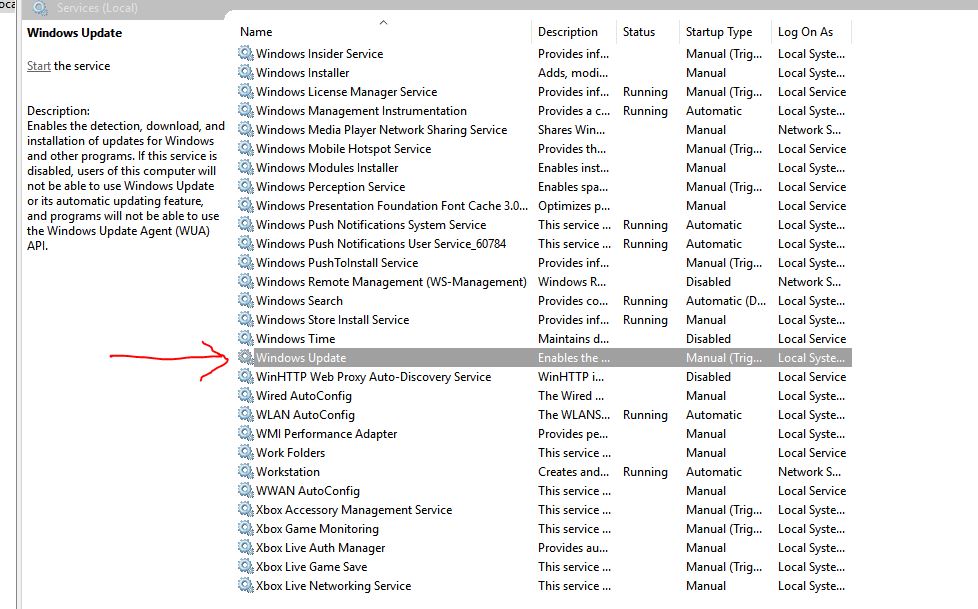Screen dimensions: 978x609
Task: Click the Windows Update heading in the details pane
Action: pos(74,32)
